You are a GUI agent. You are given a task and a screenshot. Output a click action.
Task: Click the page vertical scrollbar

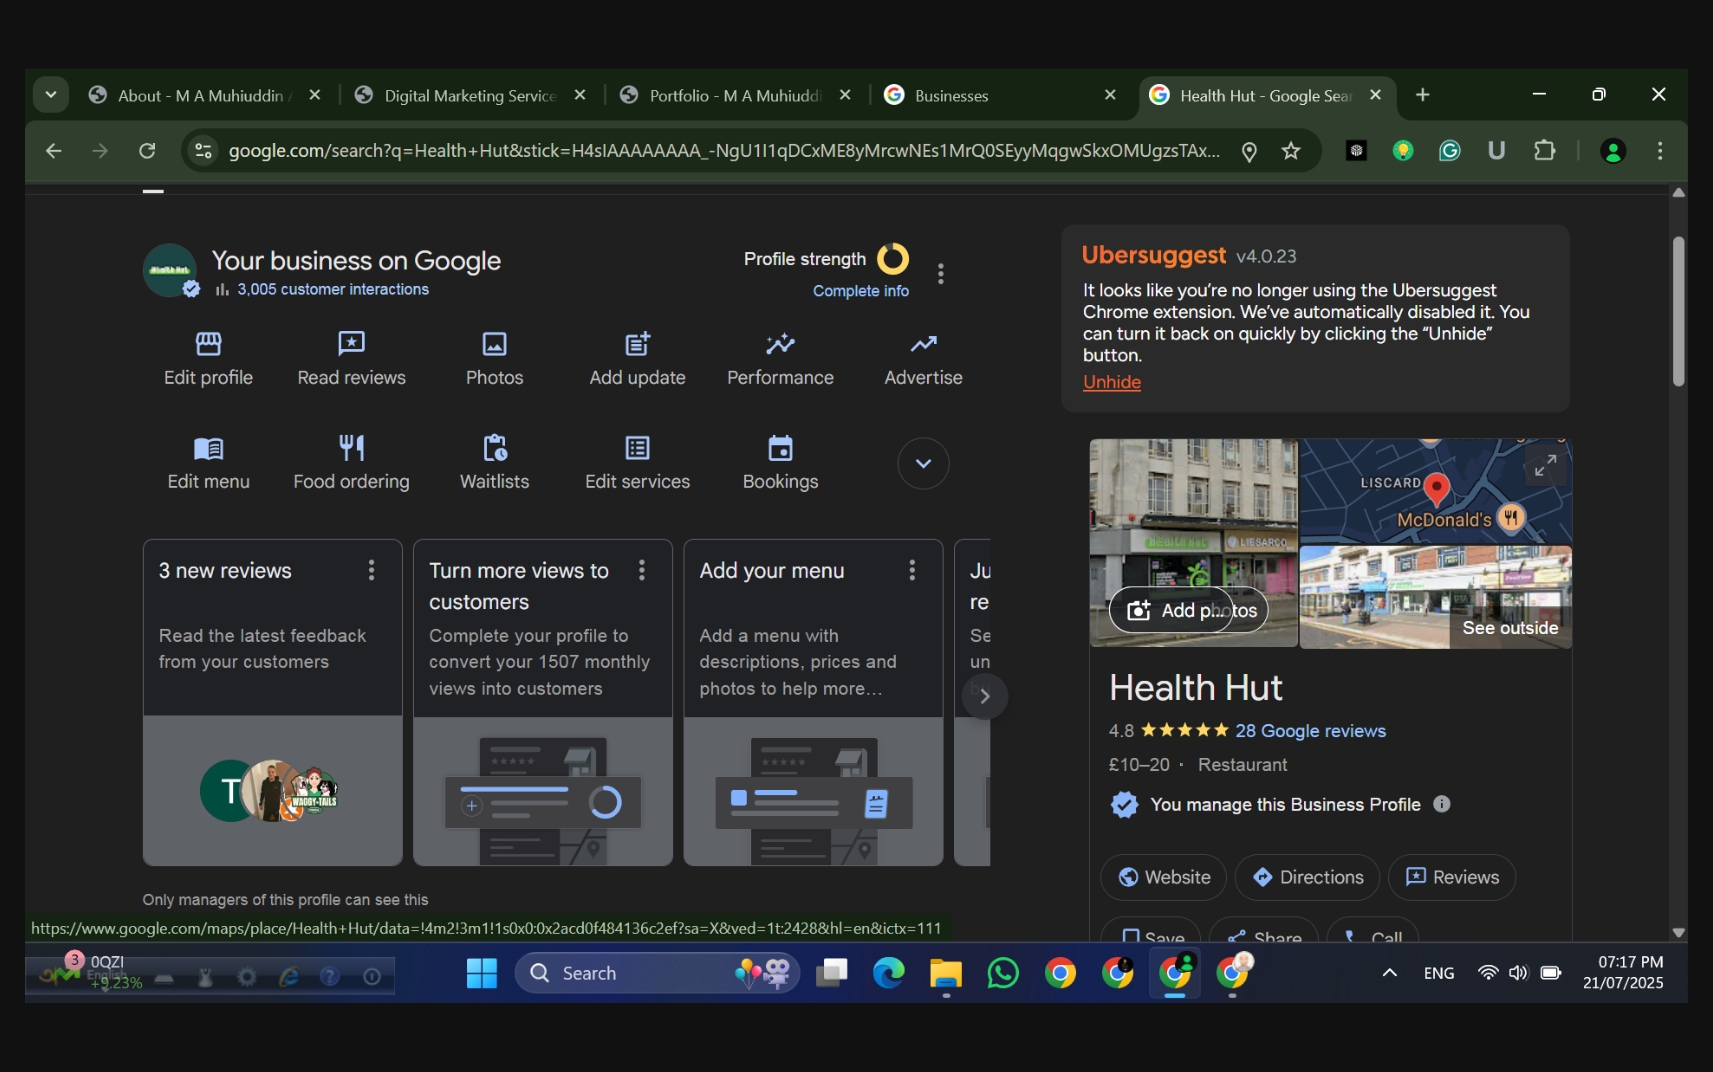[x=1678, y=312]
